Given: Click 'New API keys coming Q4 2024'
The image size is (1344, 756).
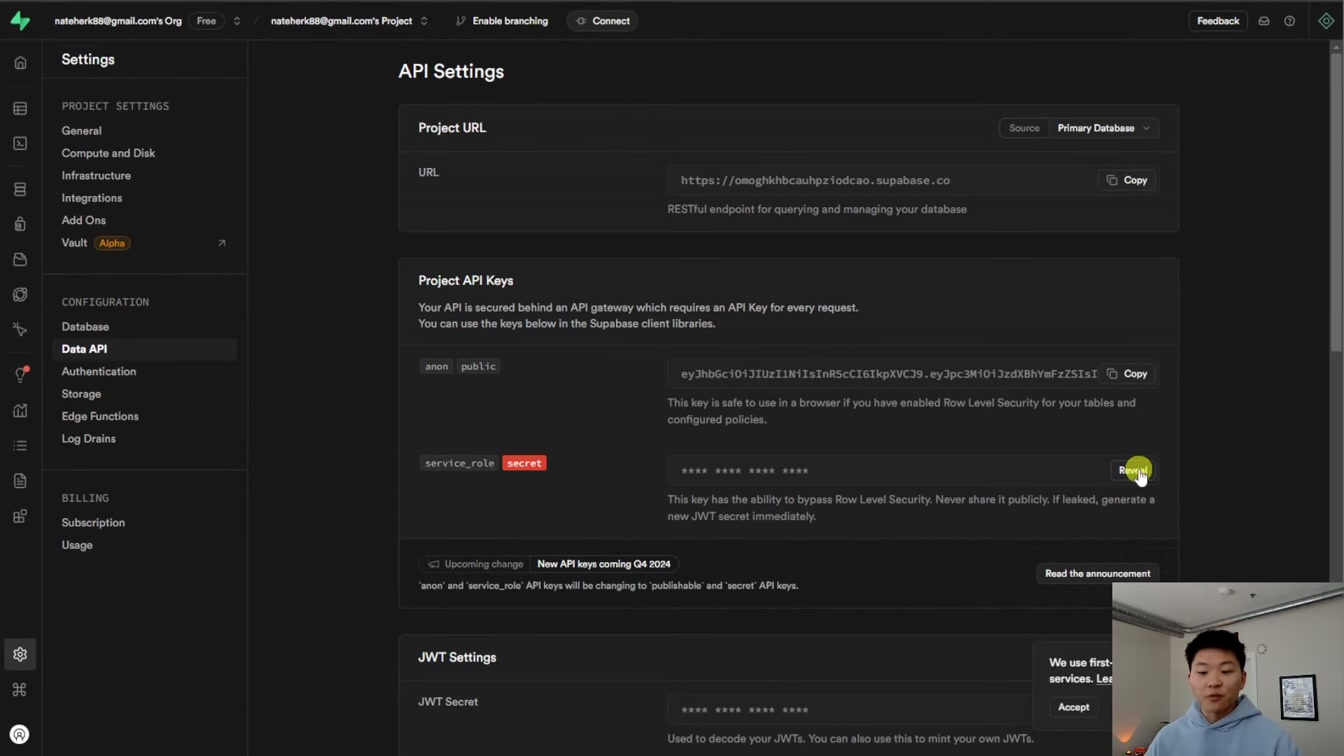Looking at the screenshot, I should click(x=604, y=564).
